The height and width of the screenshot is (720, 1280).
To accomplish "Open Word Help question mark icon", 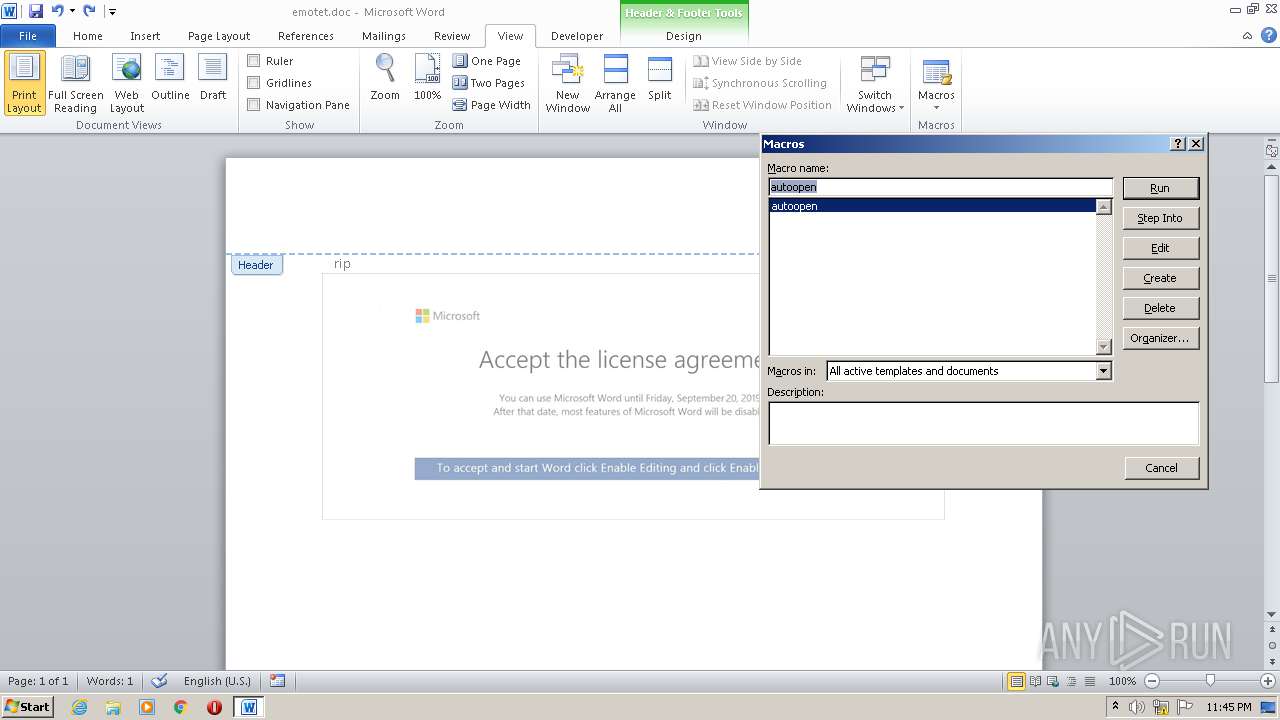I will pos(1269,36).
